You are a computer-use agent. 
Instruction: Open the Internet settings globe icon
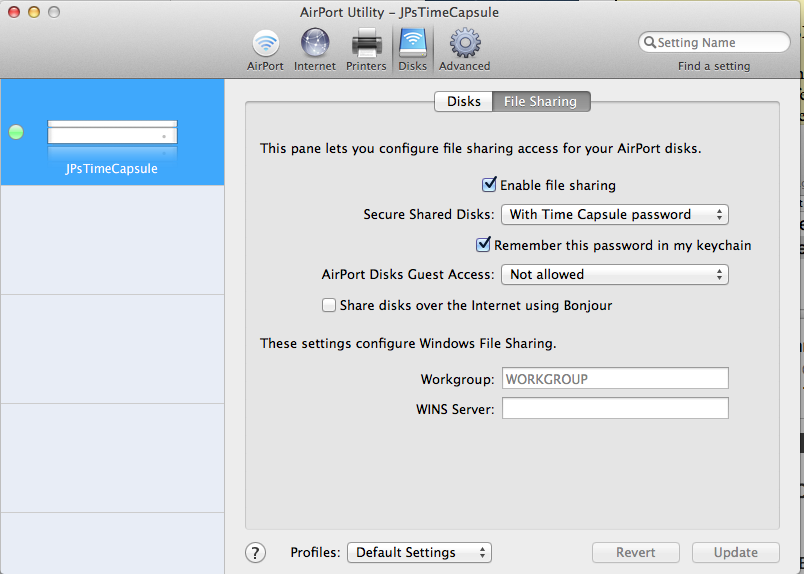click(x=314, y=50)
